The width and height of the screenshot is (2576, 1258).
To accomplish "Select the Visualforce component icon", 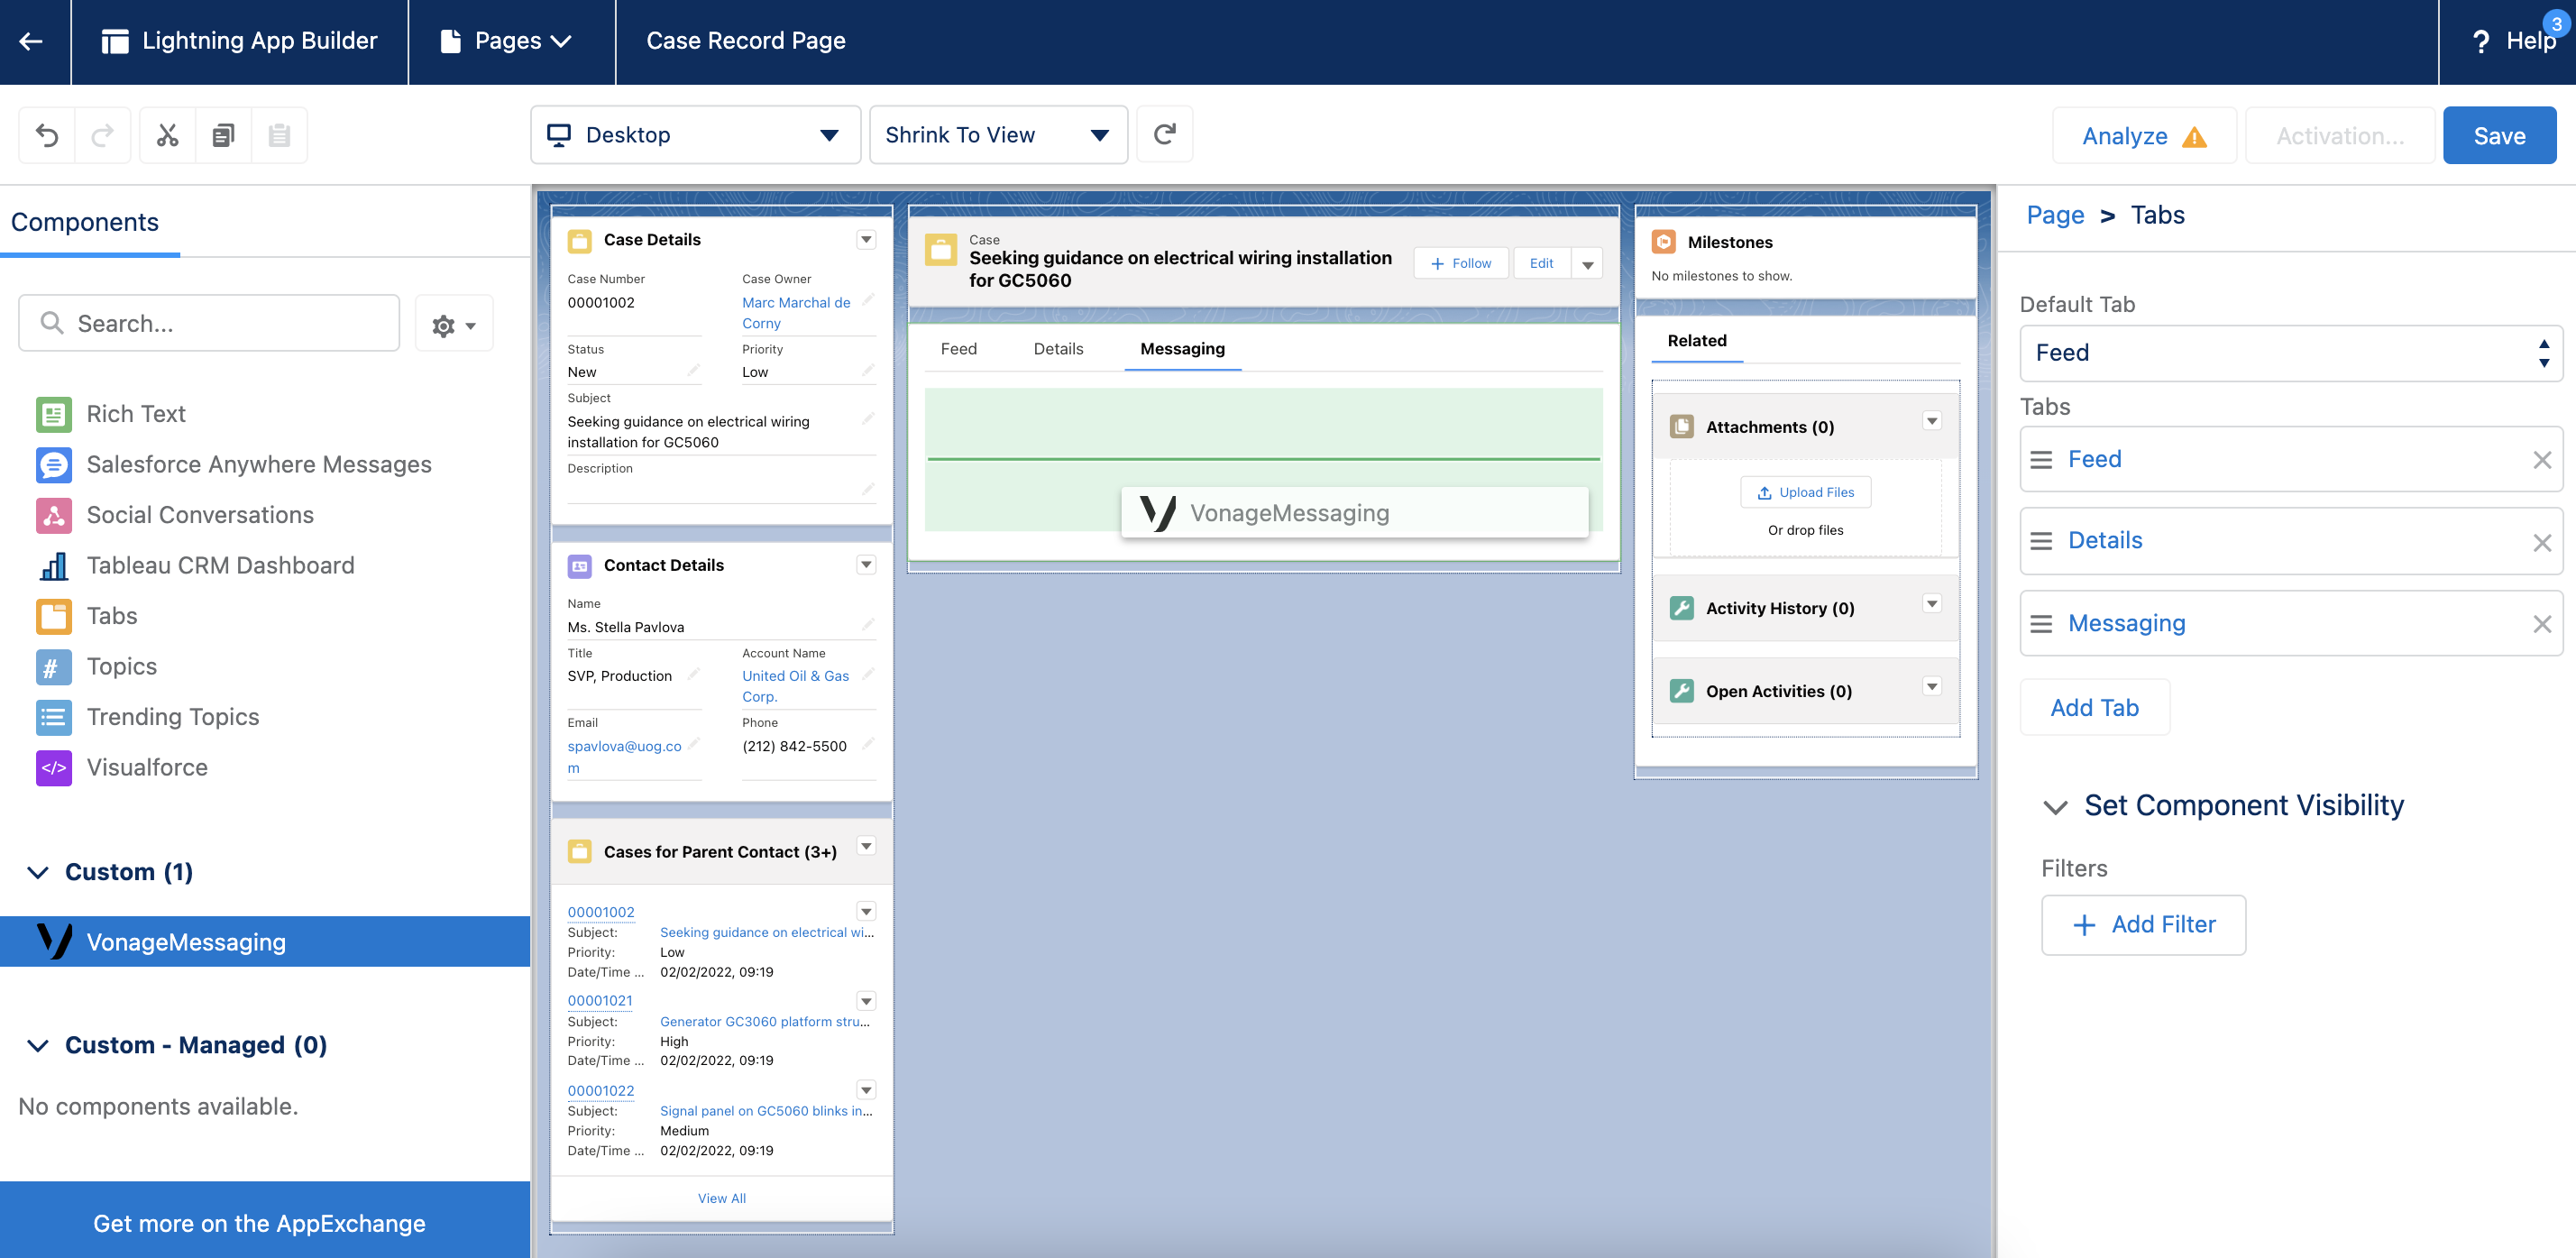I will click(54, 768).
